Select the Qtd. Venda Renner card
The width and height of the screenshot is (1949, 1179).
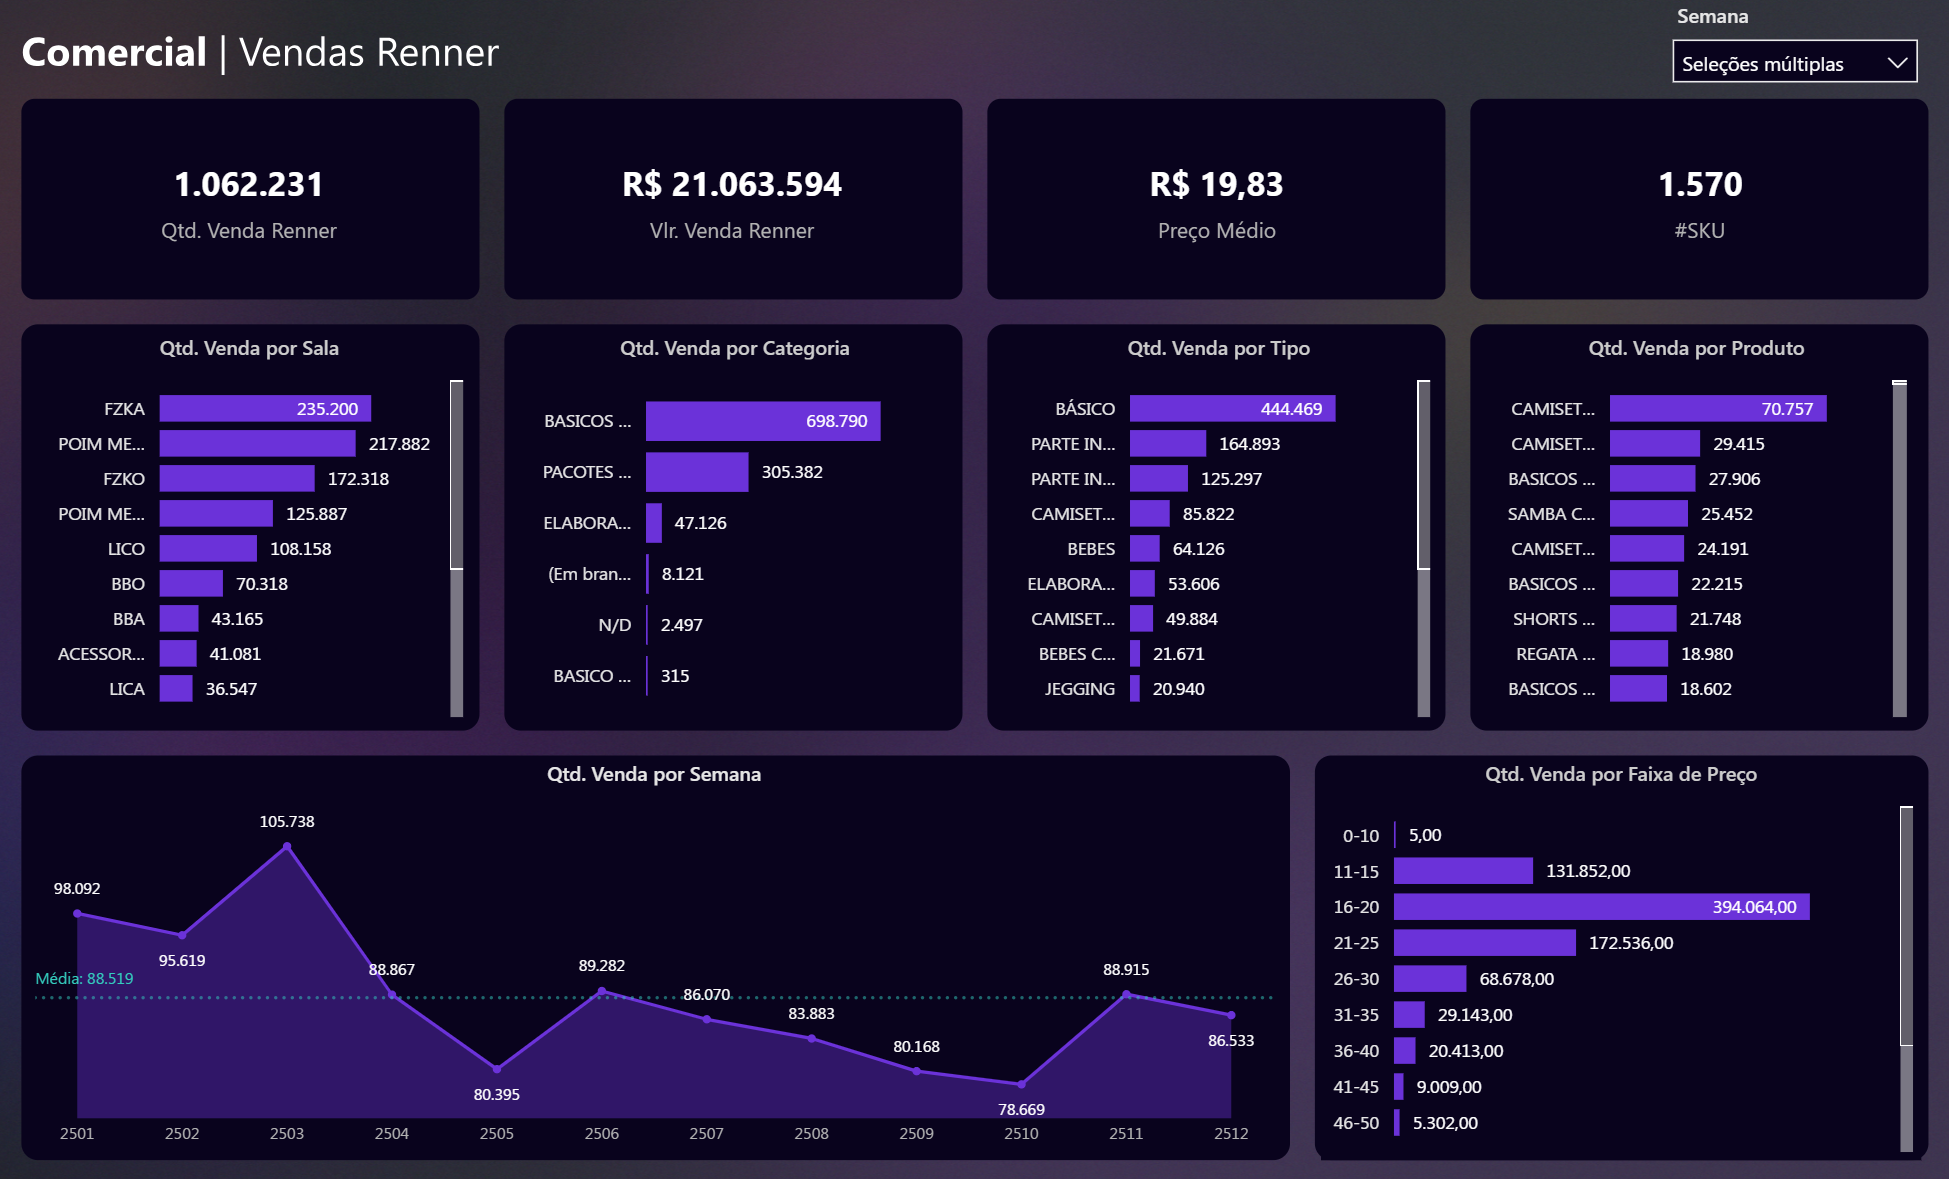pos(250,199)
